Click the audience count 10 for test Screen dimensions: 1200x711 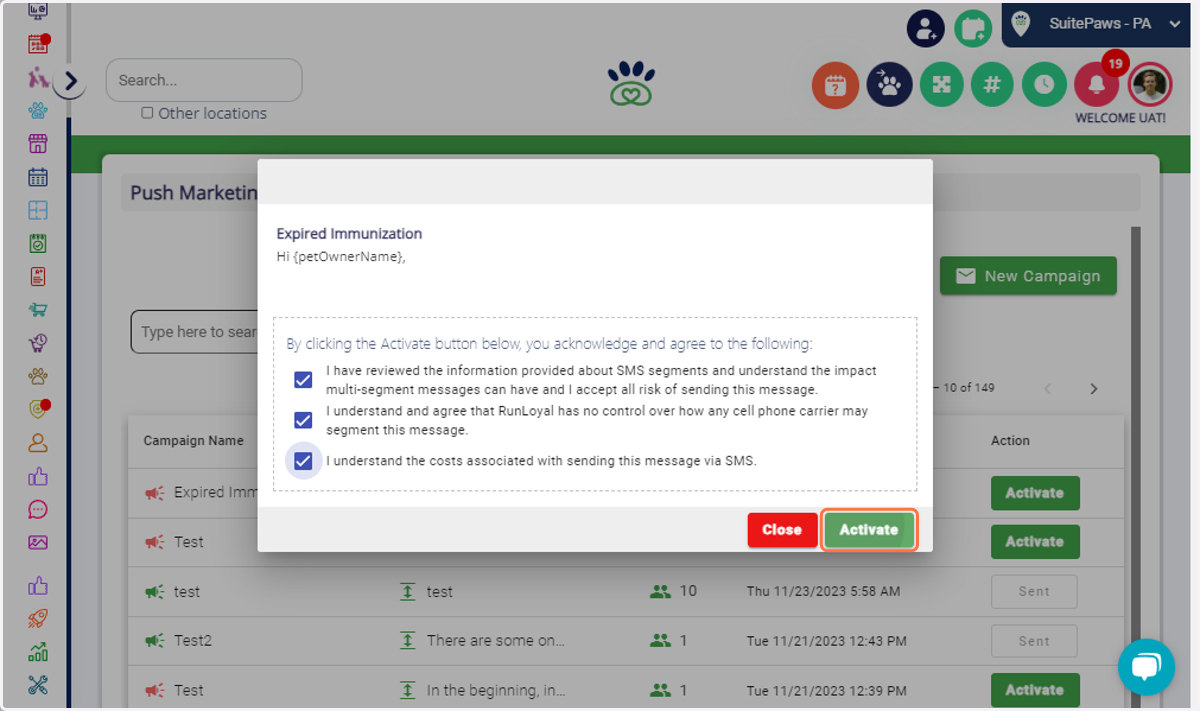[x=688, y=591]
